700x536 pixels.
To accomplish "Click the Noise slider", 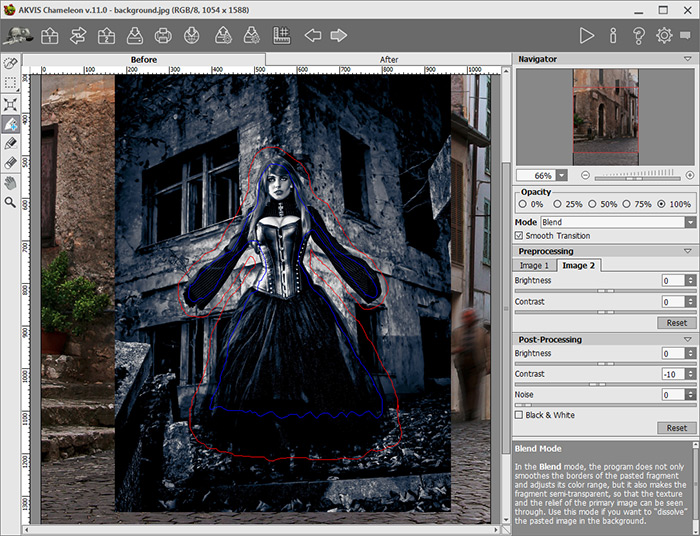I will [x=605, y=405].
